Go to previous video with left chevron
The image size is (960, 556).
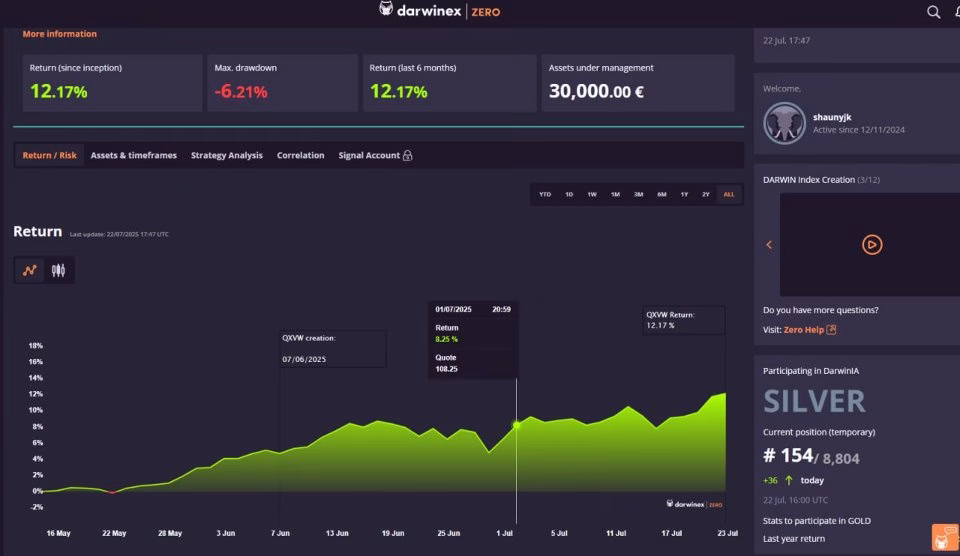click(769, 245)
